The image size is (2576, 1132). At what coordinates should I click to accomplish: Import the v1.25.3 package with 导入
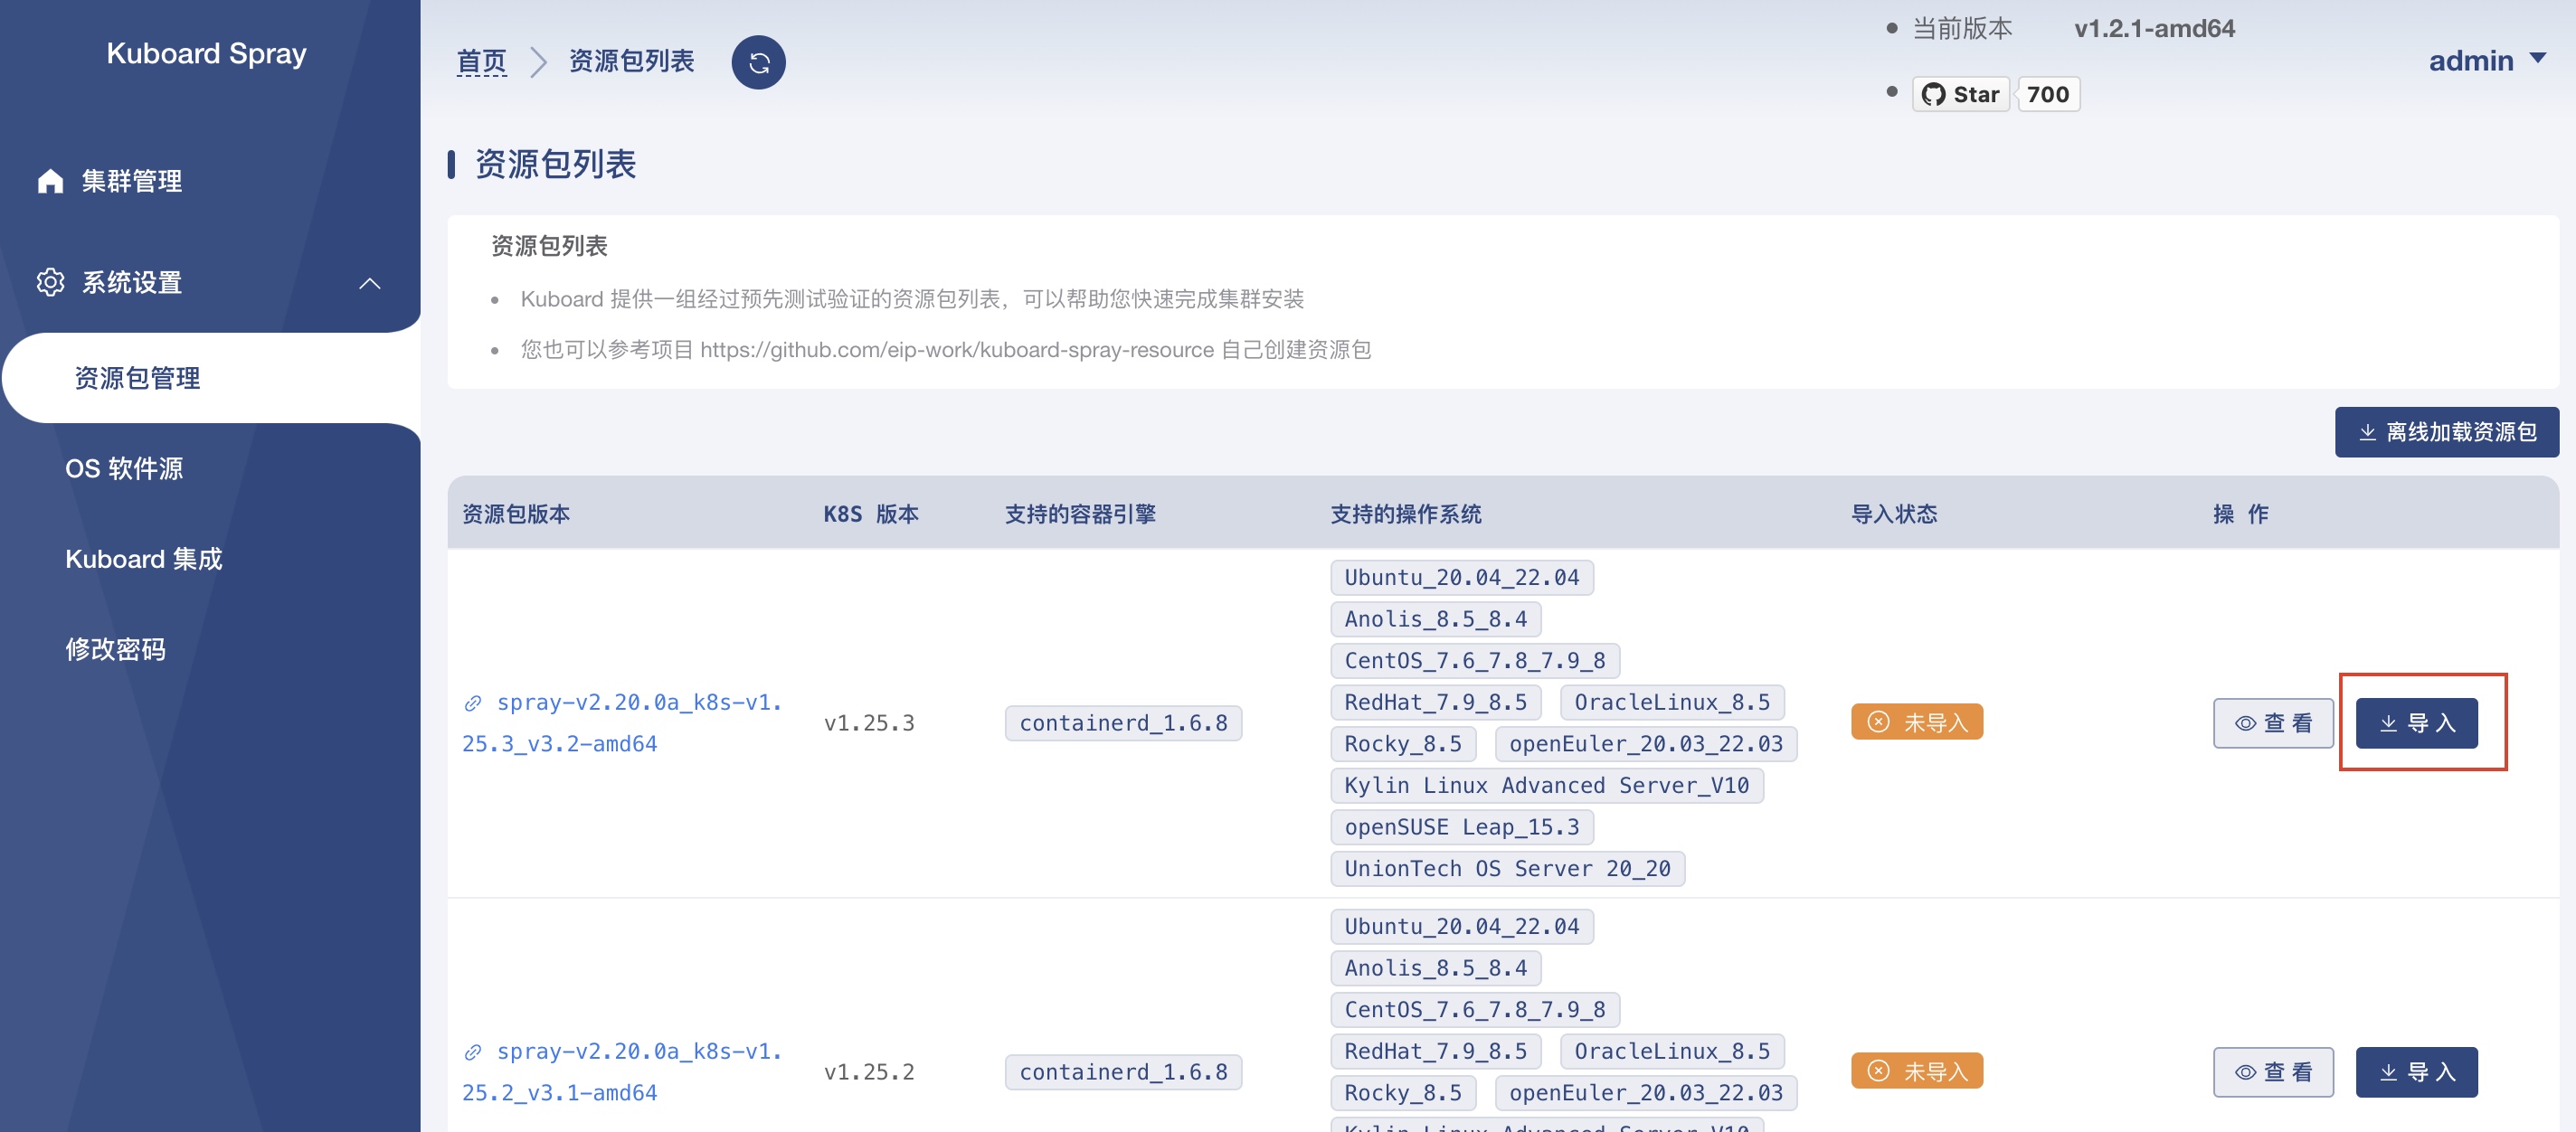point(2416,723)
